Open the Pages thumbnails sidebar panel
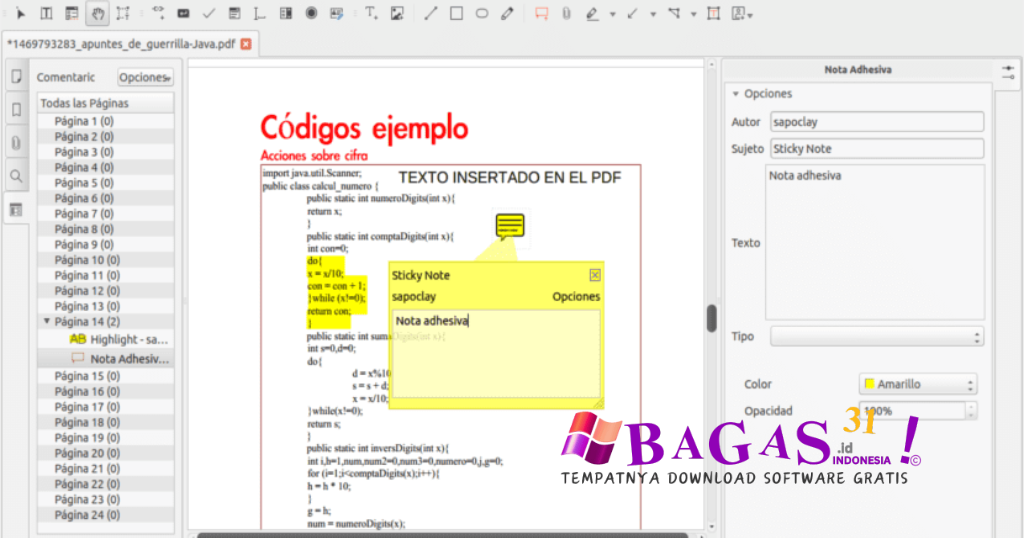This screenshot has width=1024, height=538. click(x=17, y=77)
